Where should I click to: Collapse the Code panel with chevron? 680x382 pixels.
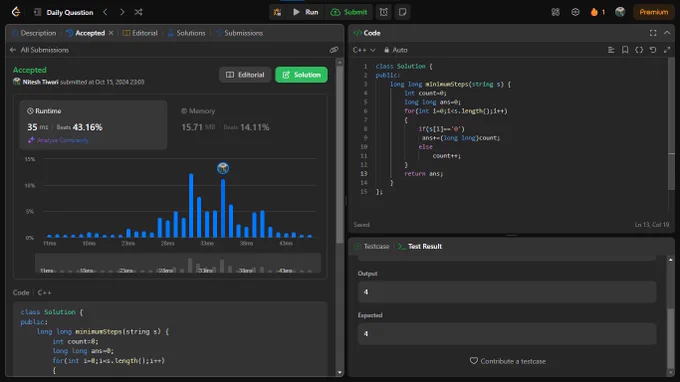667,33
